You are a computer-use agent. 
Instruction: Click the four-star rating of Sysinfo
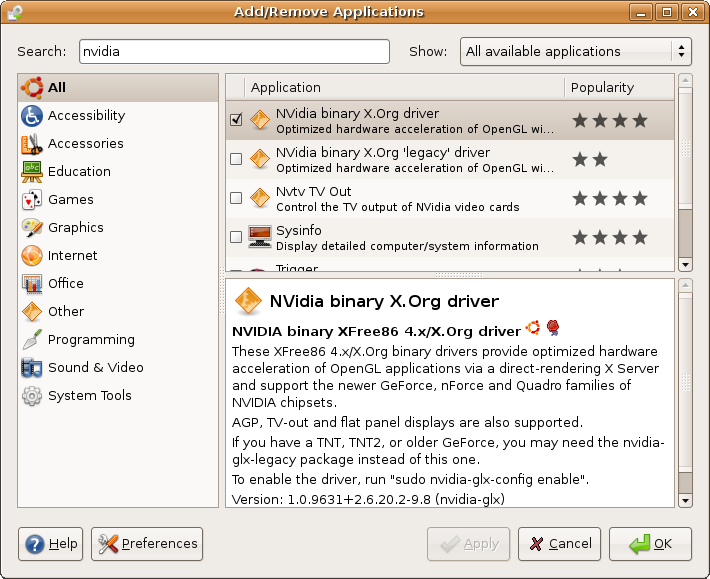click(610, 237)
